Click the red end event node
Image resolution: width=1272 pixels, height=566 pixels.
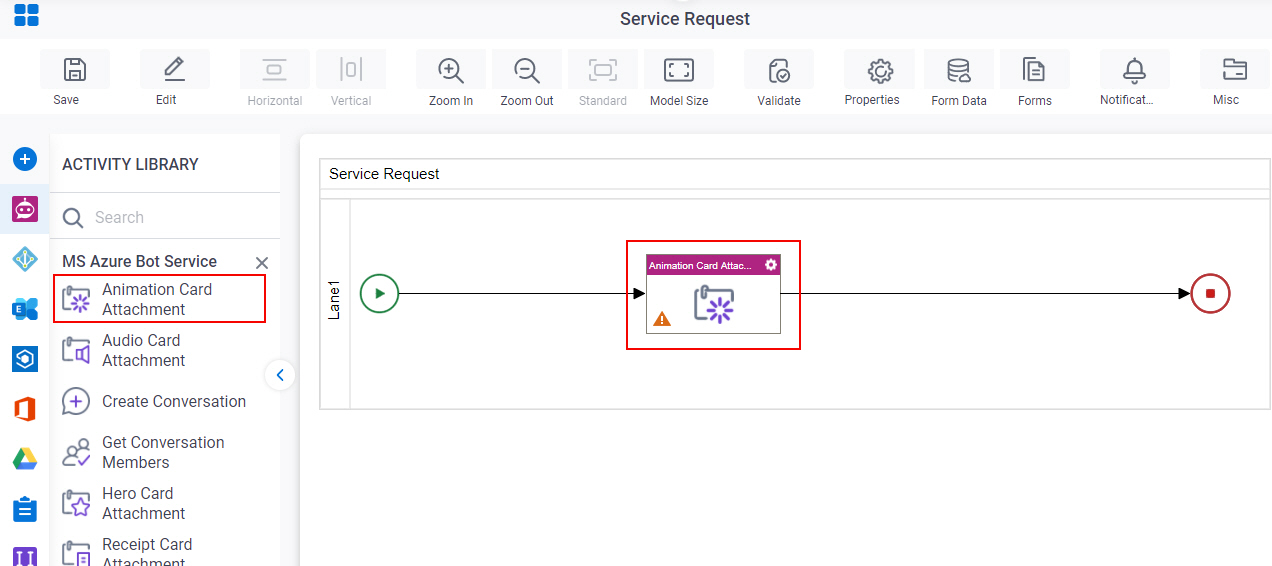click(x=1210, y=294)
